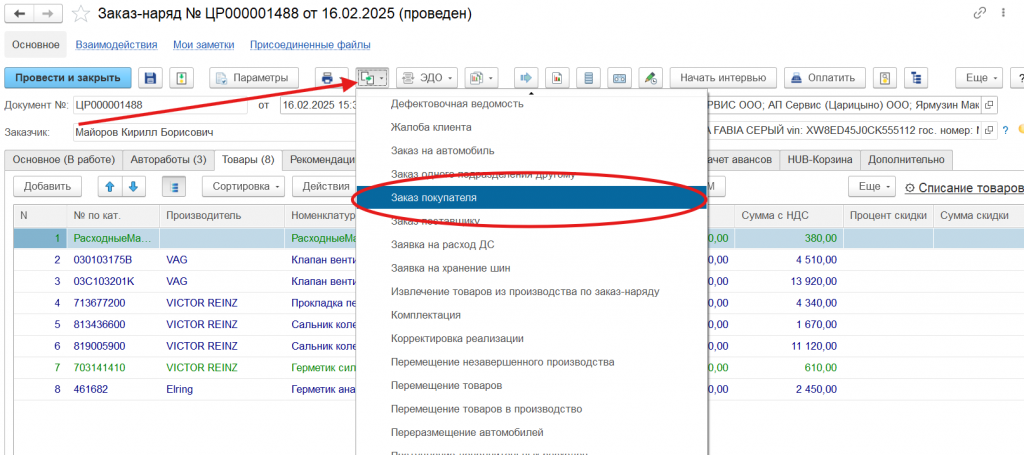Click the move row up arrow
The height and width of the screenshot is (455, 1024).
(109, 186)
